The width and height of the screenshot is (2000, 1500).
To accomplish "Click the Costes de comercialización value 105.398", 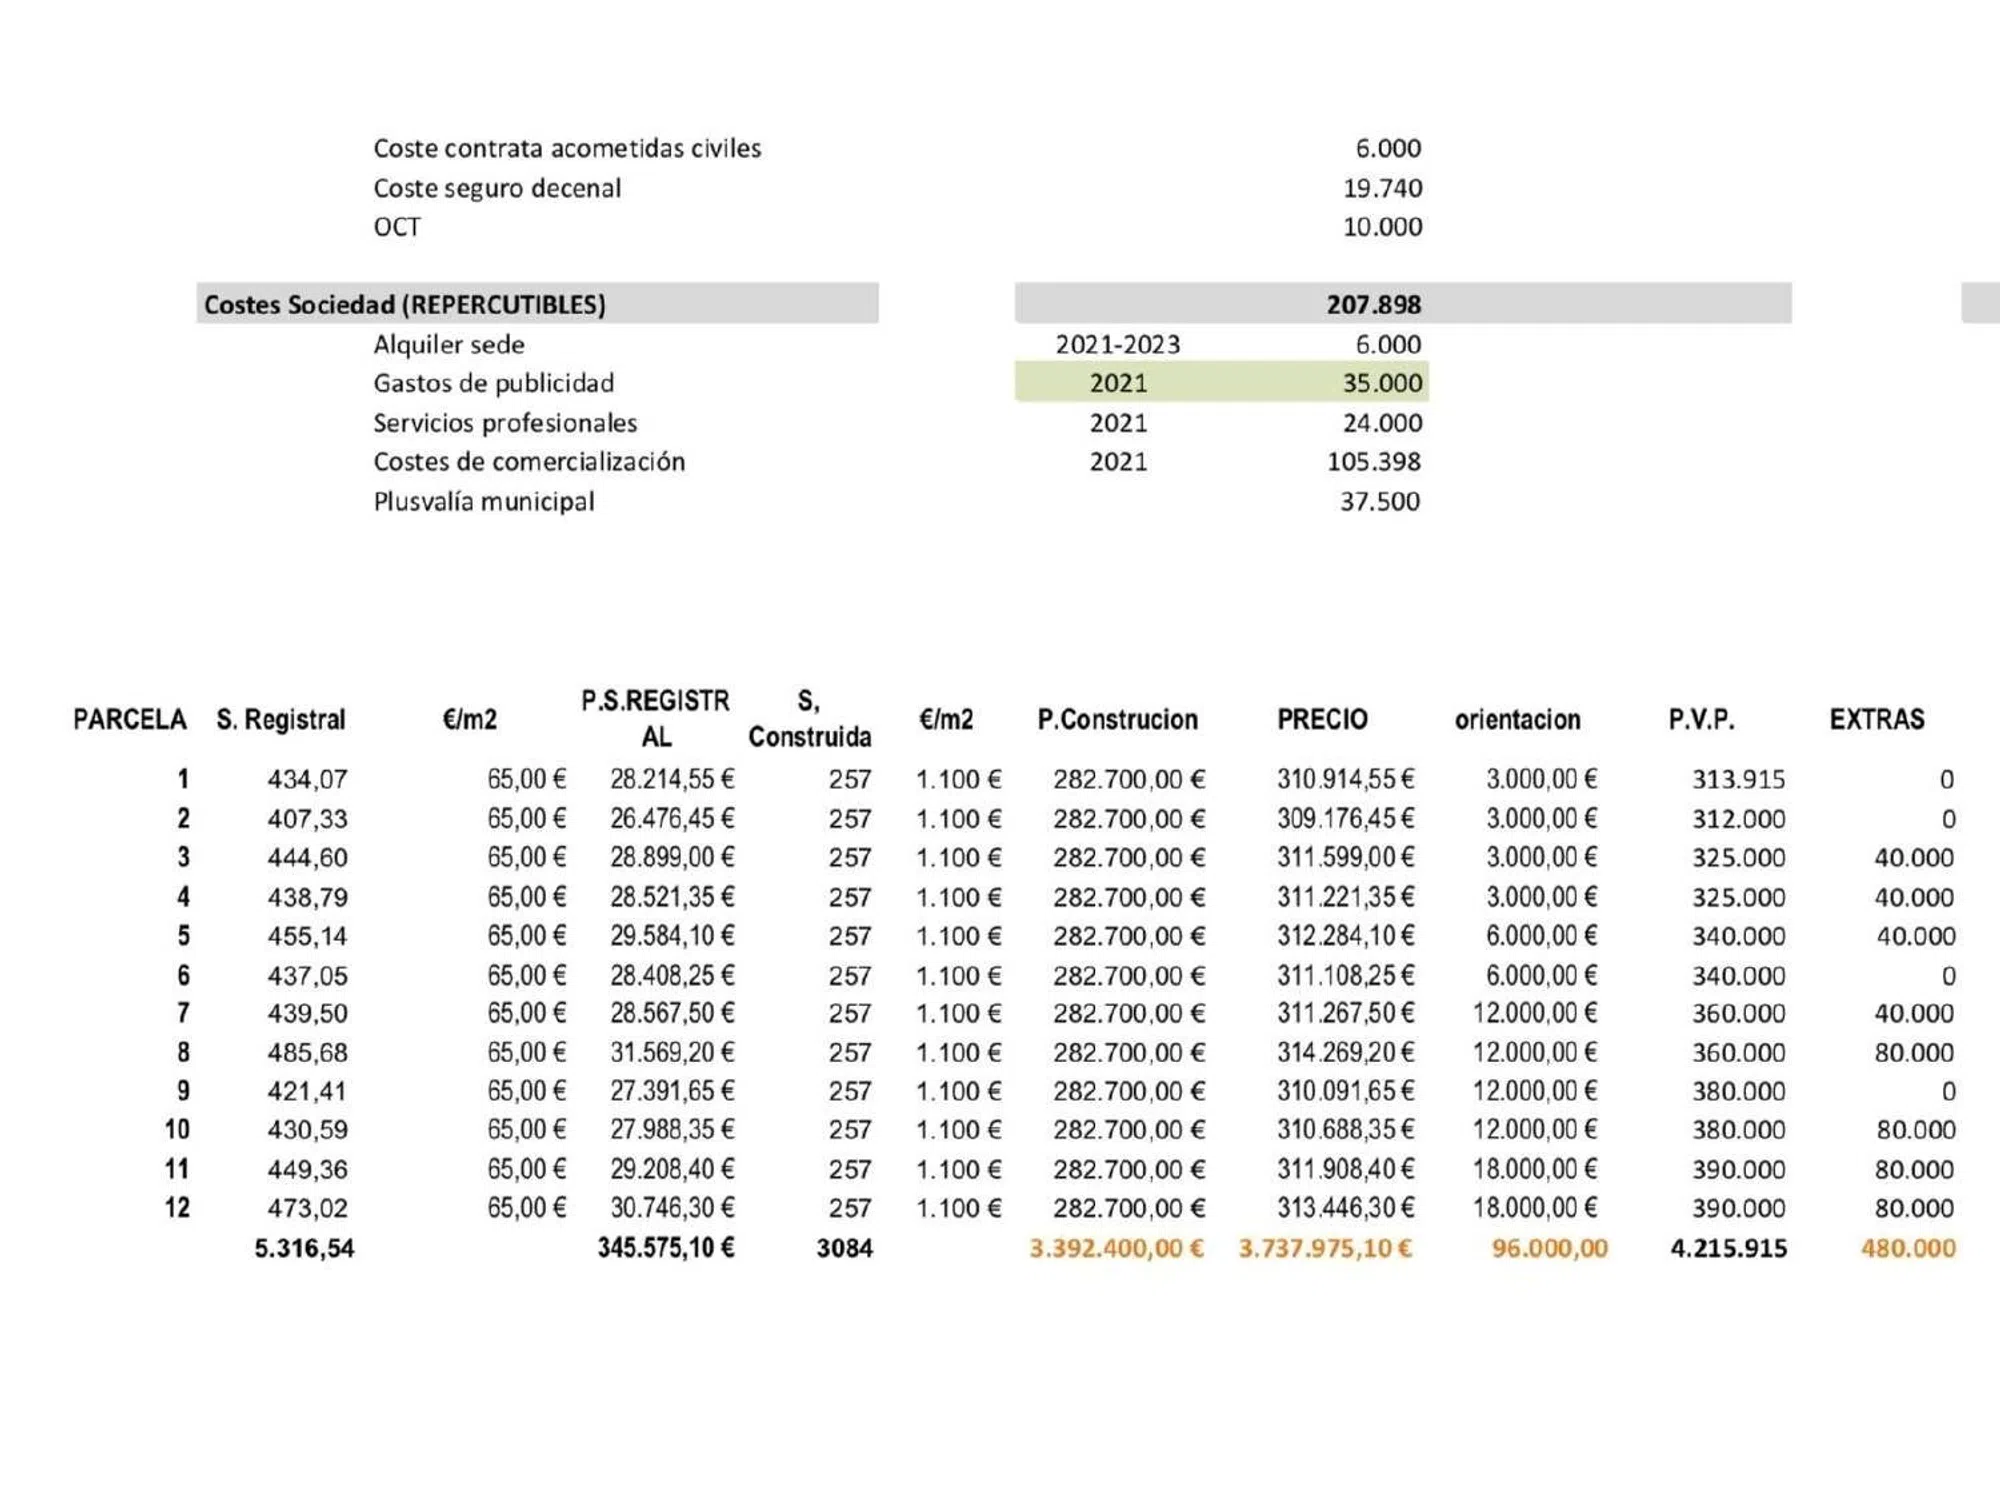I will click(1373, 462).
